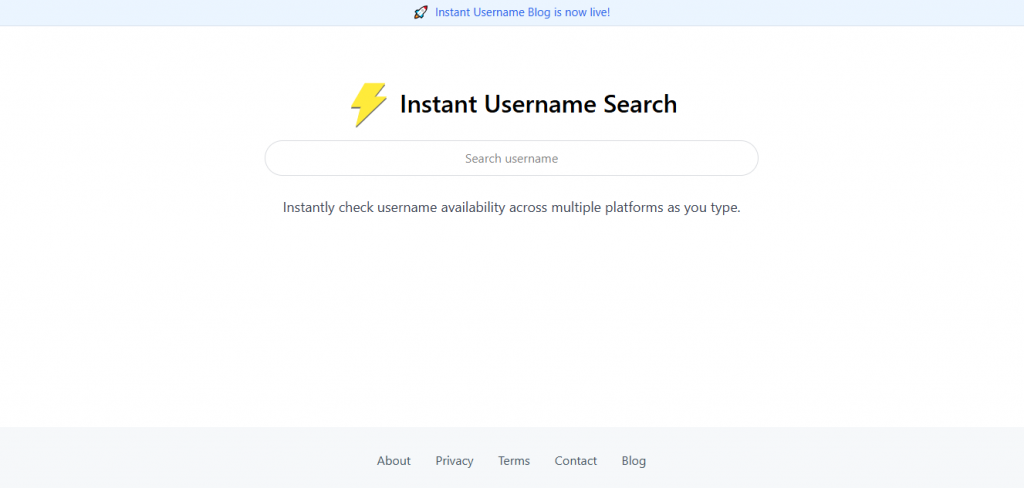This screenshot has height=488, width=1024.
Task: Focus the 'Search username' input field
Action: click(x=511, y=158)
